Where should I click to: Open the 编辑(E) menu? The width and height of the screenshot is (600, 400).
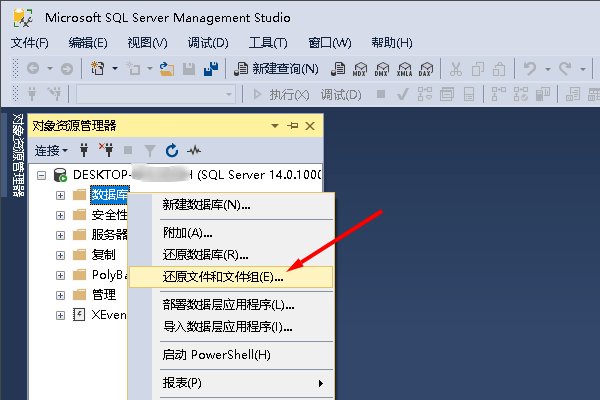(x=88, y=42)
